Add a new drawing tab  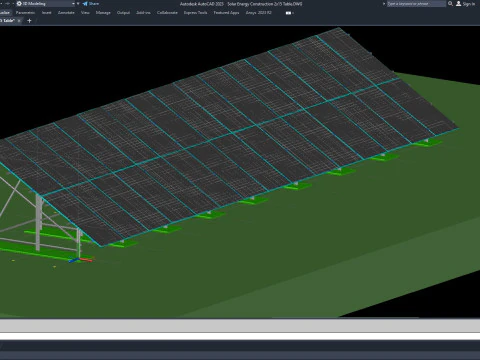tap(29, 21)
